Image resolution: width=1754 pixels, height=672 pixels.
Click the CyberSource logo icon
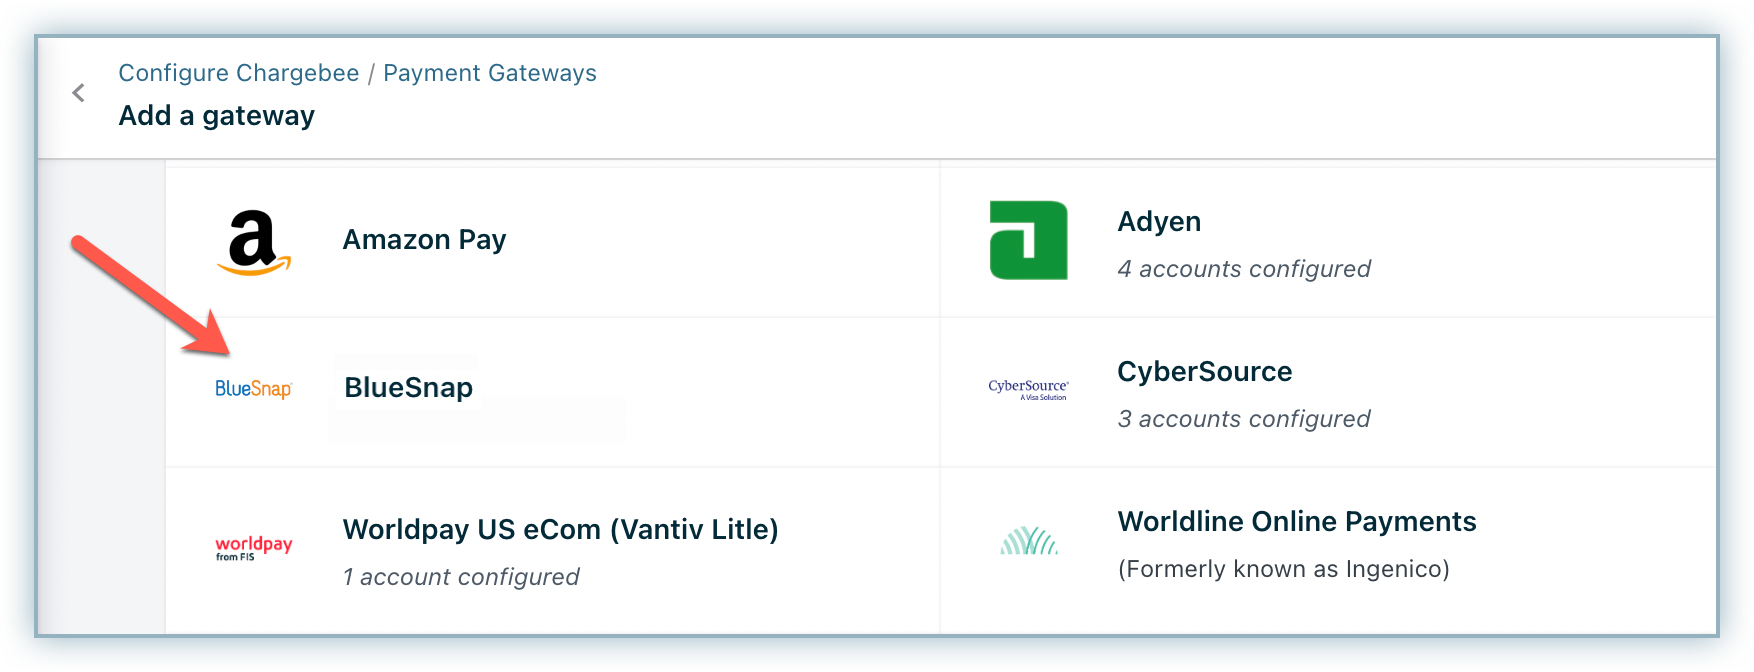1028,389
